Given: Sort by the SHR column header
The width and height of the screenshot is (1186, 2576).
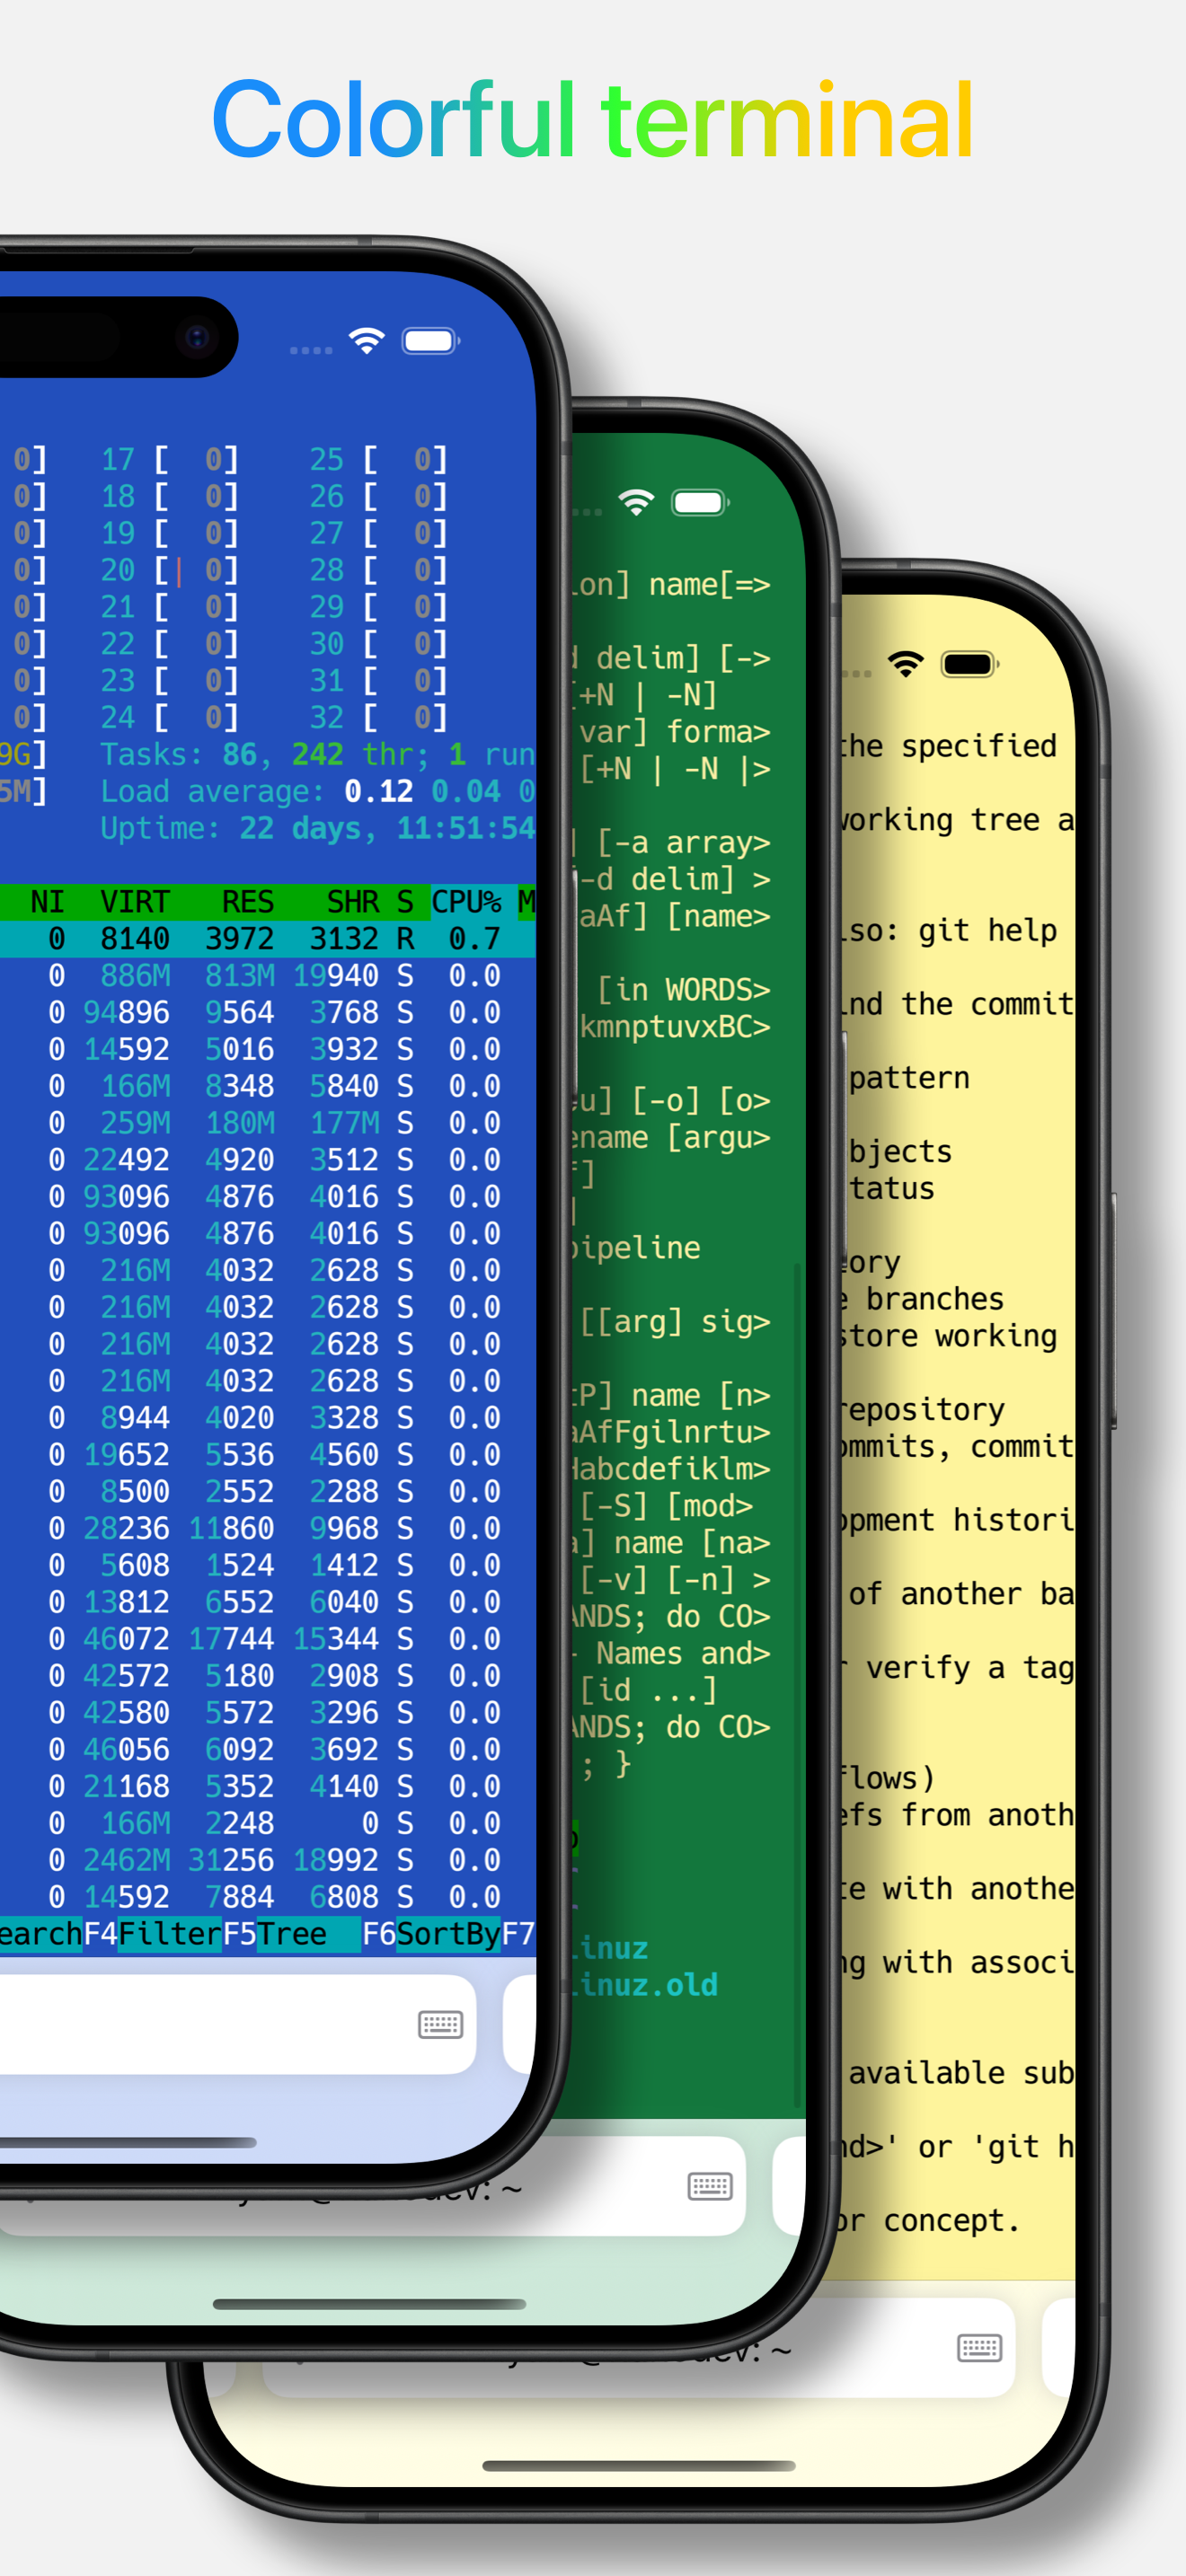Looking at the screenshot, I should click(353, 902).
